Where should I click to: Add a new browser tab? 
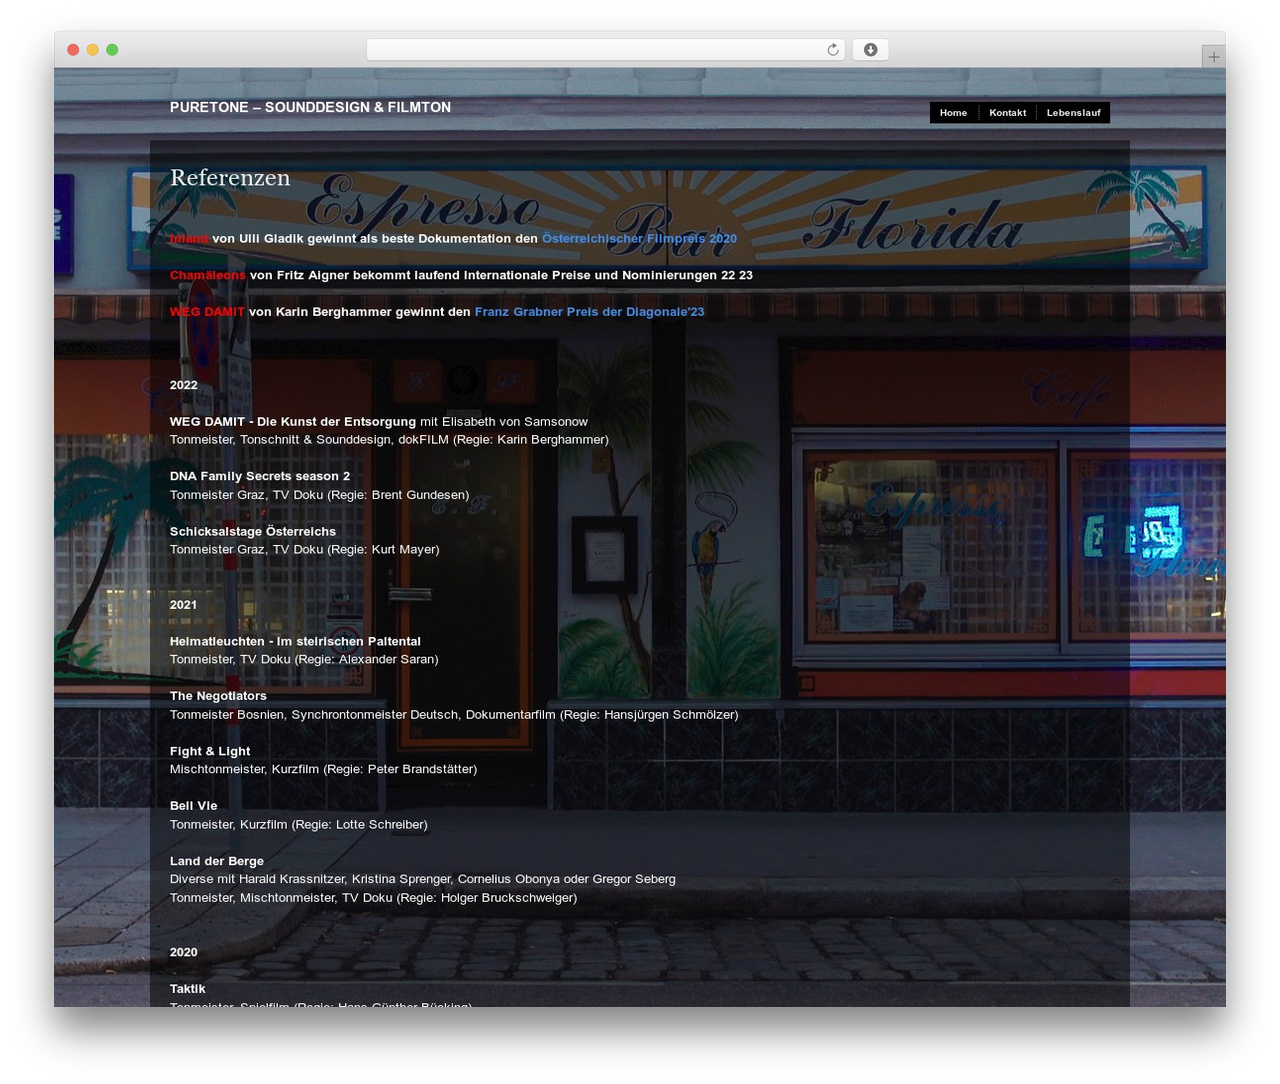tap(1213, 57)
